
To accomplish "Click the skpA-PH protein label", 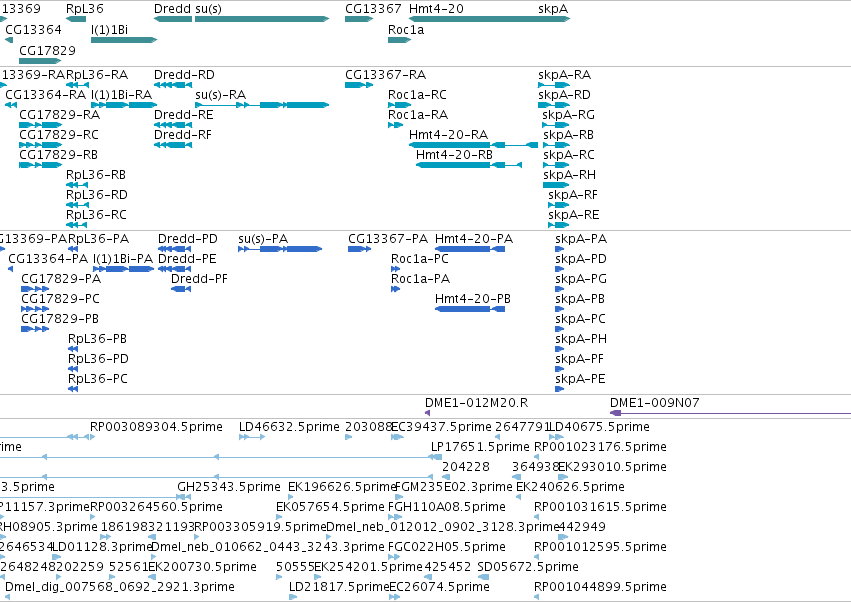I will (x=581, y=339).
